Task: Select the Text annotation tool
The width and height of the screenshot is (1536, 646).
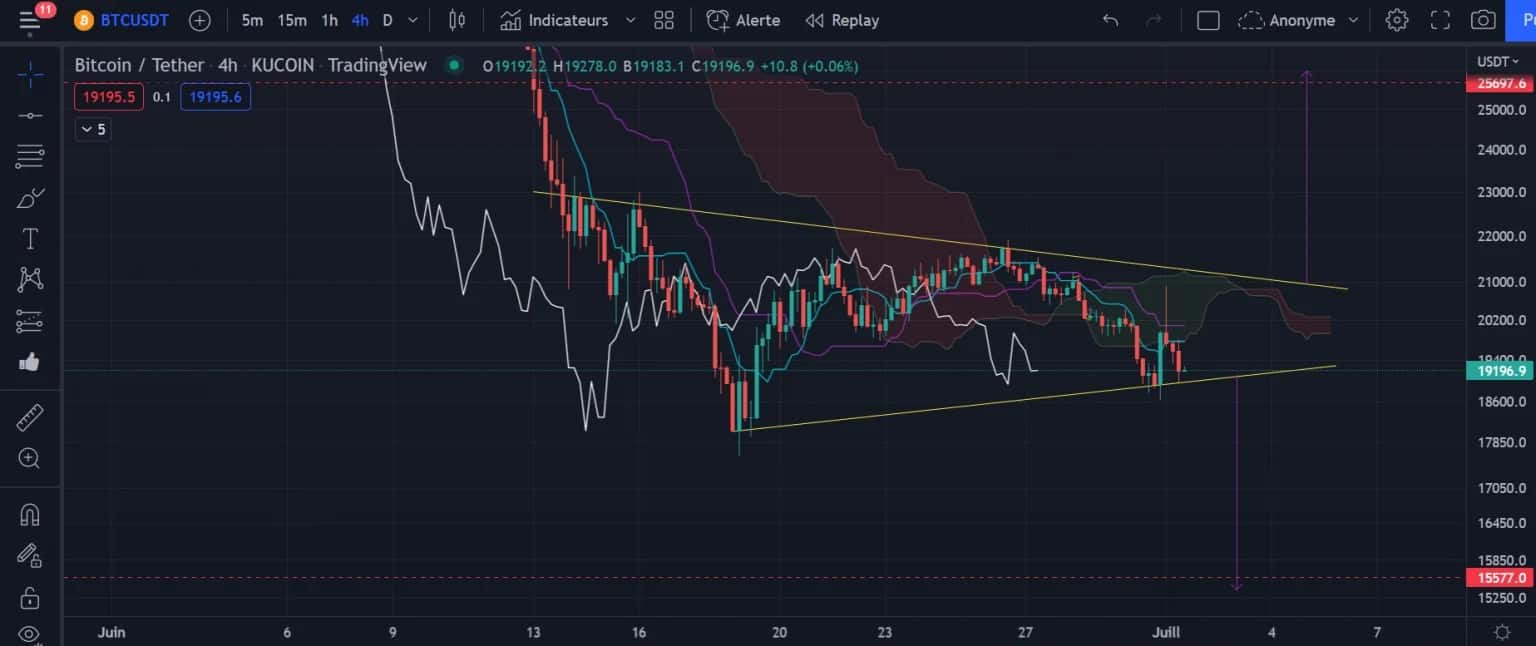Action: [30, 238]
